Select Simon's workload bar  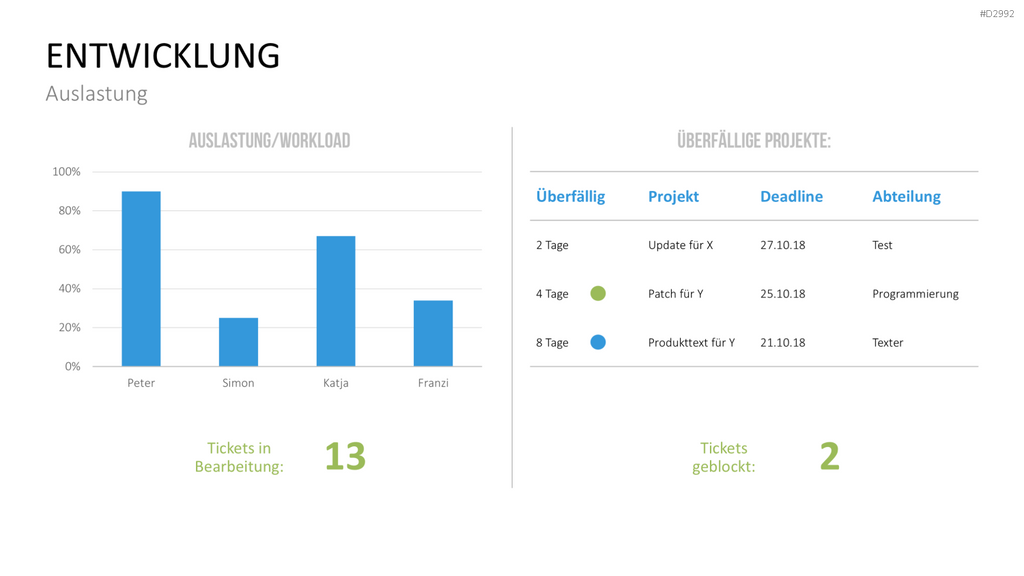[x=238, y=342]
